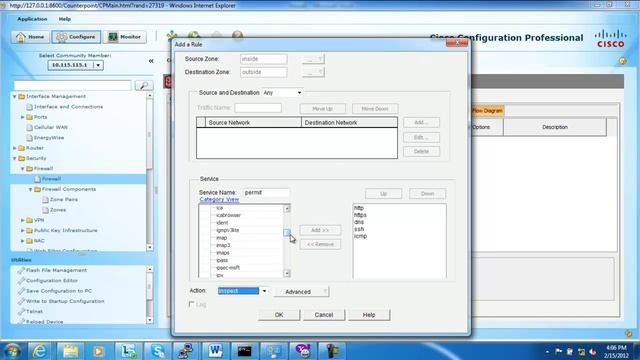Select https in the chosen services
This screenshot has height=360, width=640.
[360, 215]
